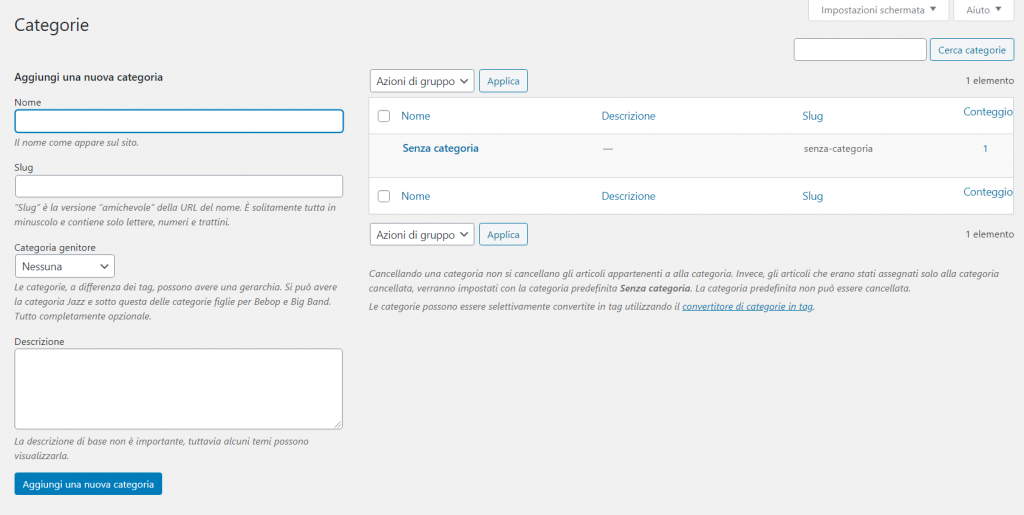Open the Aiuto help tab

(984, 10)
